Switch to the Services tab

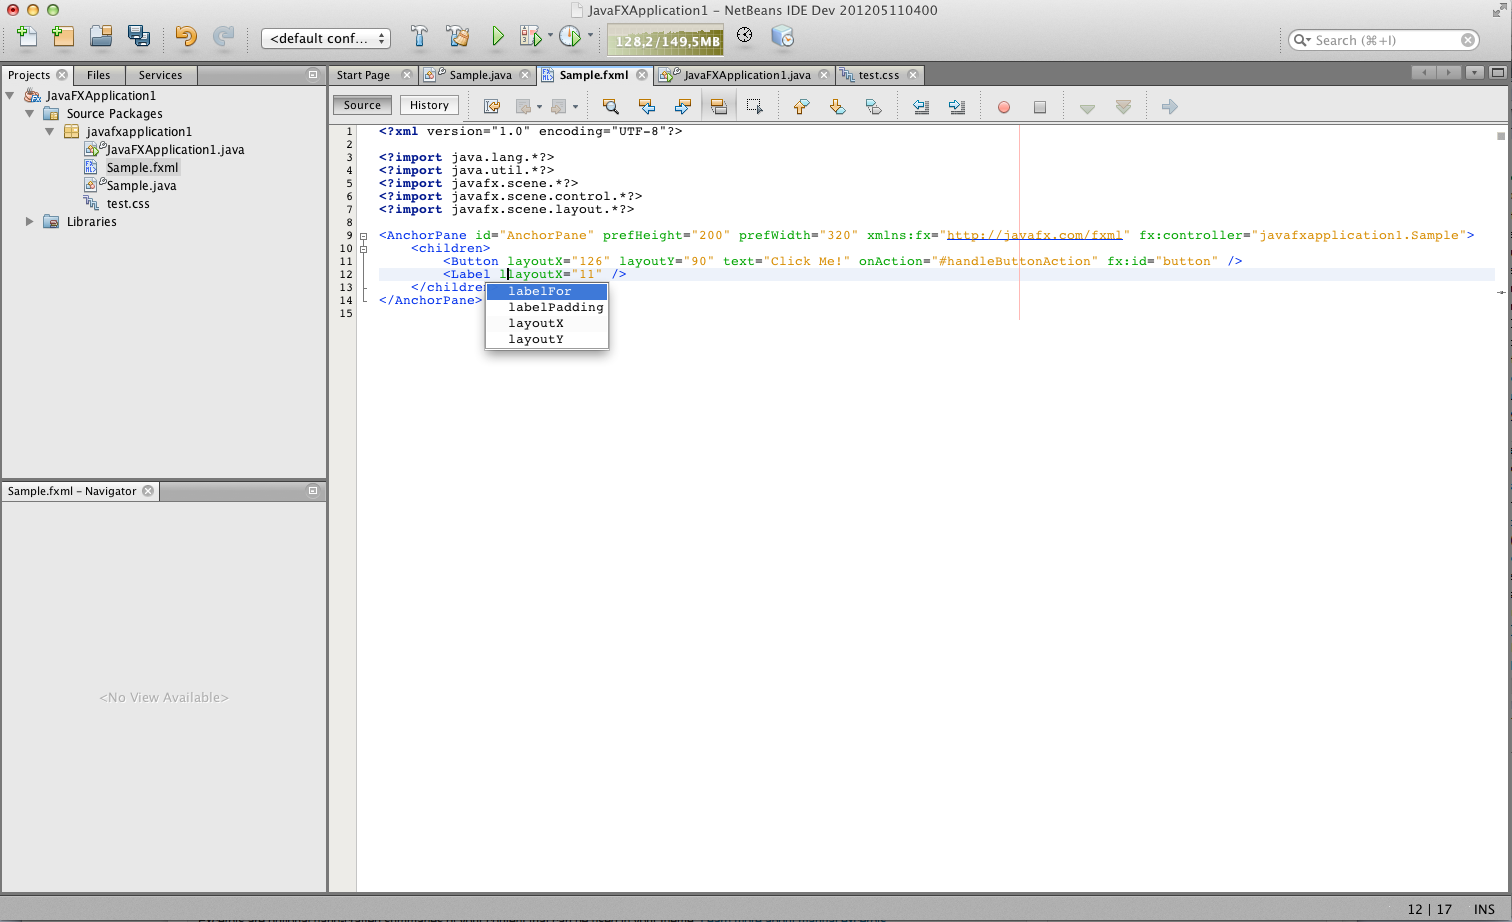(160, 75)
